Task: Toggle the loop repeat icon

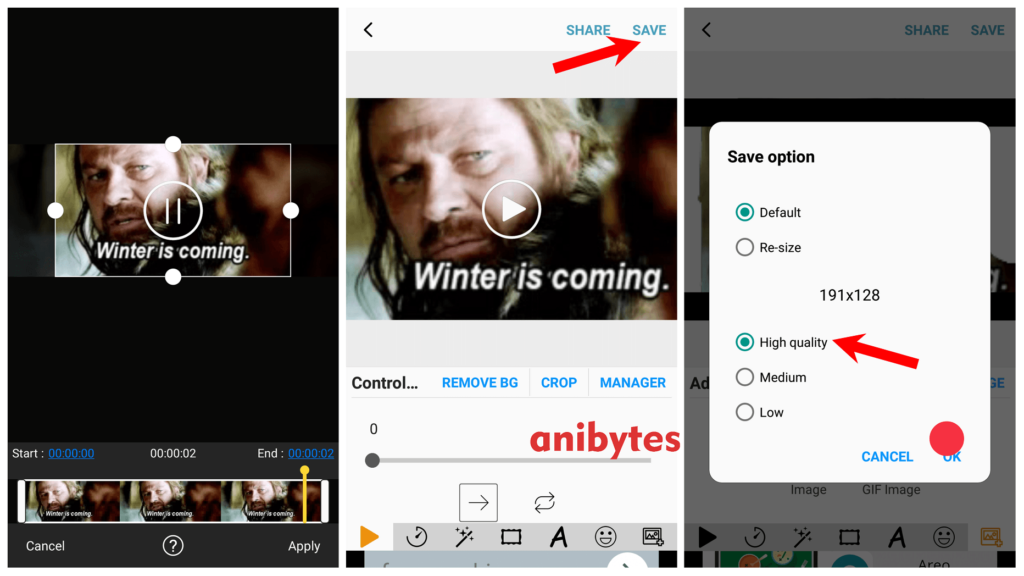Action: point(545,502)
